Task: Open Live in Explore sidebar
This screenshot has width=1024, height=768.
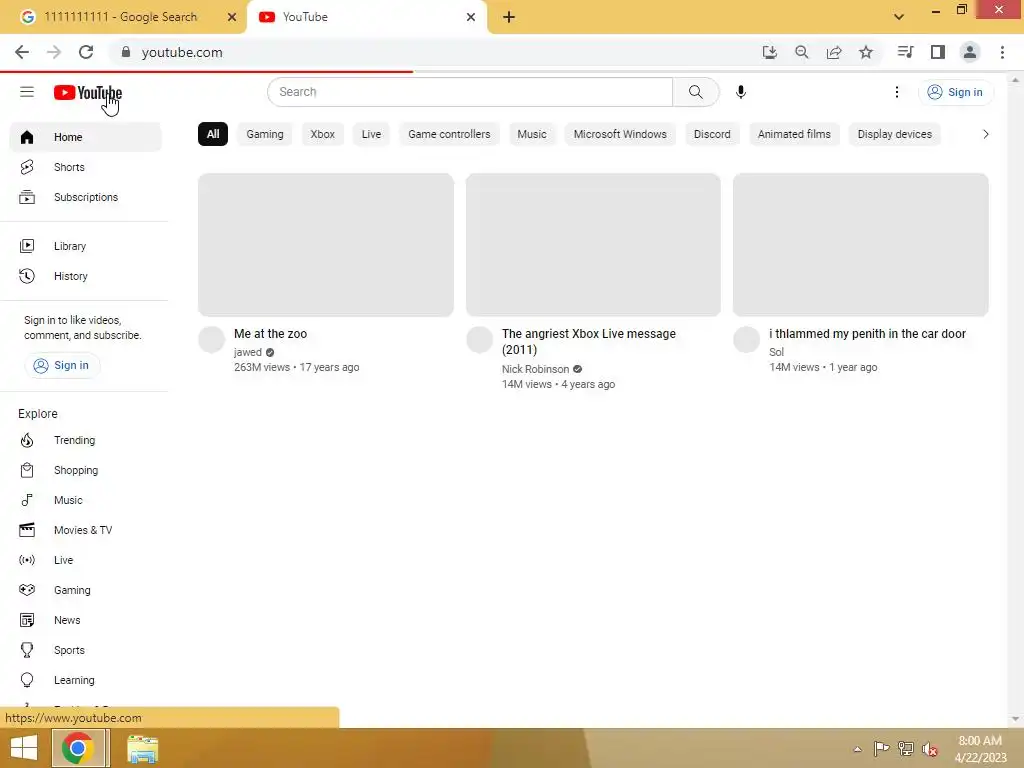Action: point(86,560)
